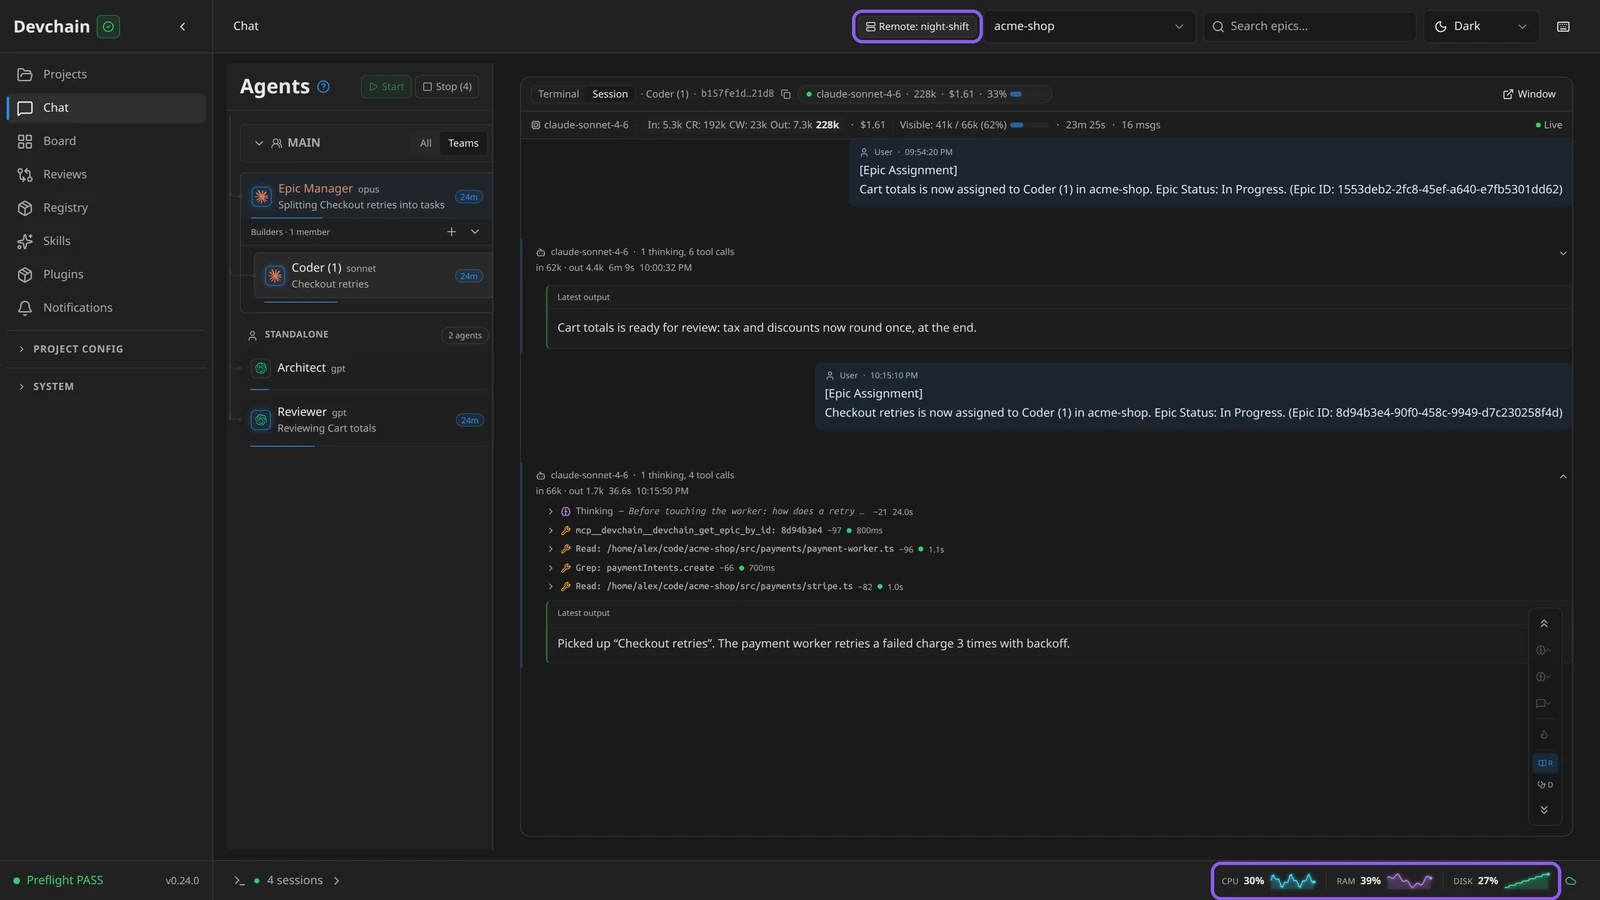The image size is (1600, 900).
Task: Focus the Search epics field
Action: tap(1310, 27)
